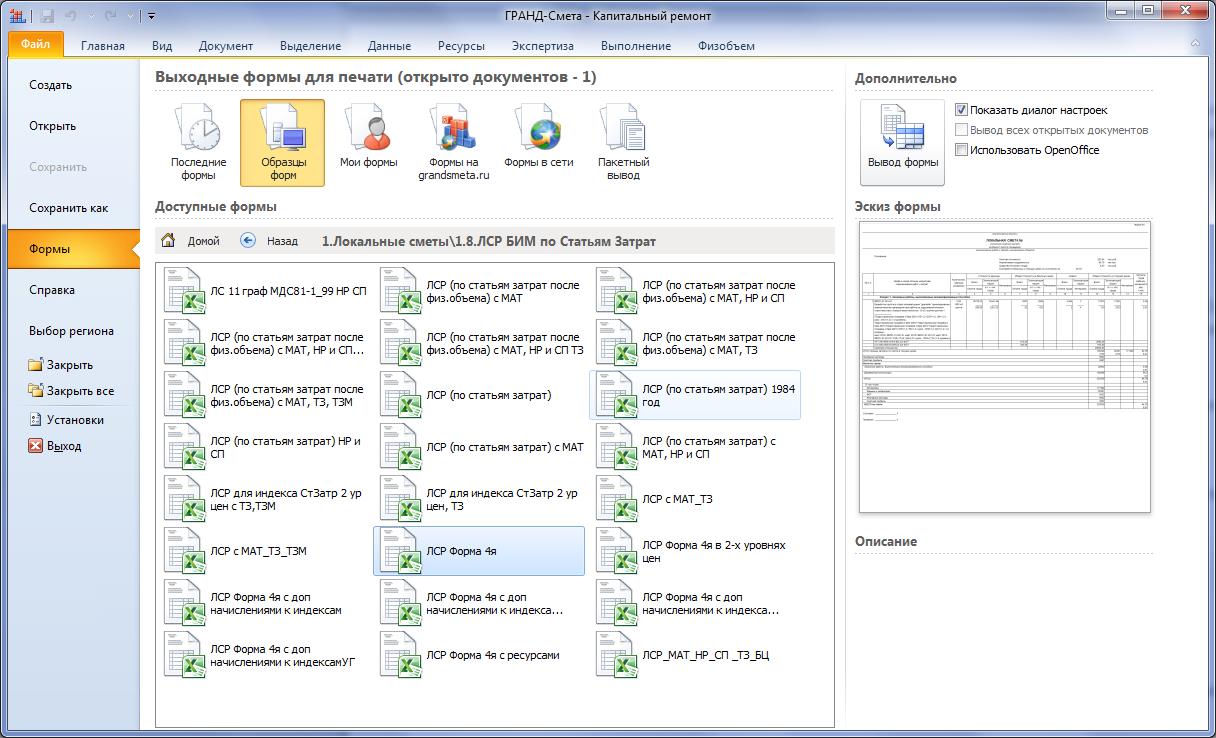Image resolution: width=1216 pixels, height=738 pixels.
Task: Open quick access toolbar customize dropdown
Action: [151, 16]
